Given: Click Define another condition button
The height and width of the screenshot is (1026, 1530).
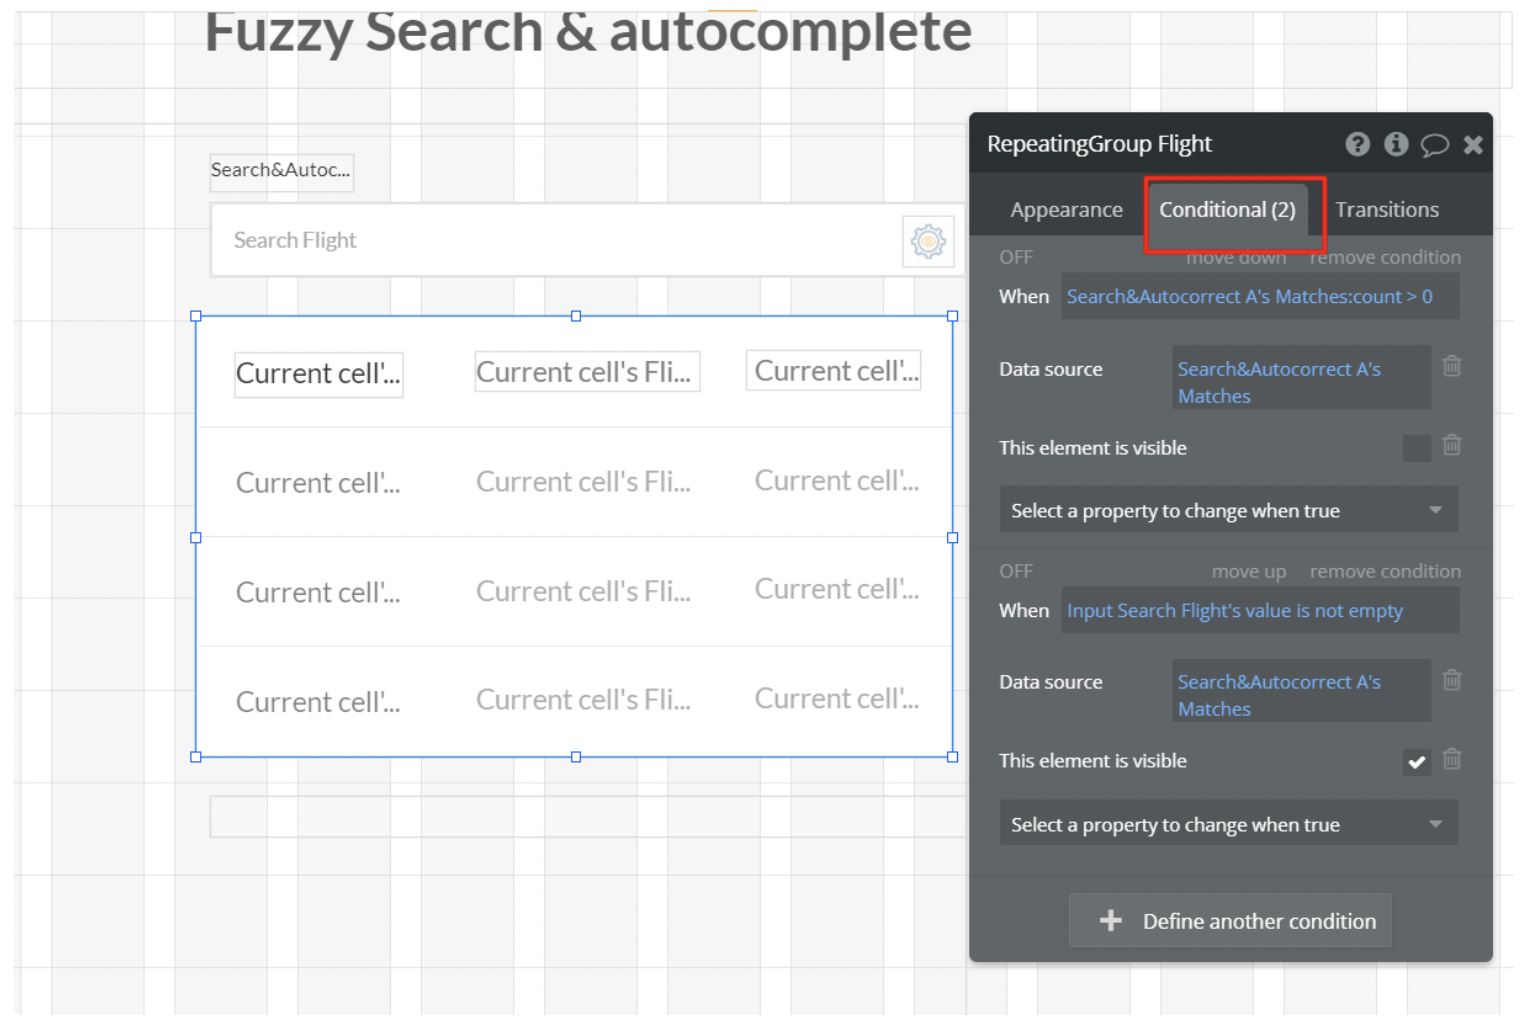Looking at the screenshot, I should [x=1230, y=921].
